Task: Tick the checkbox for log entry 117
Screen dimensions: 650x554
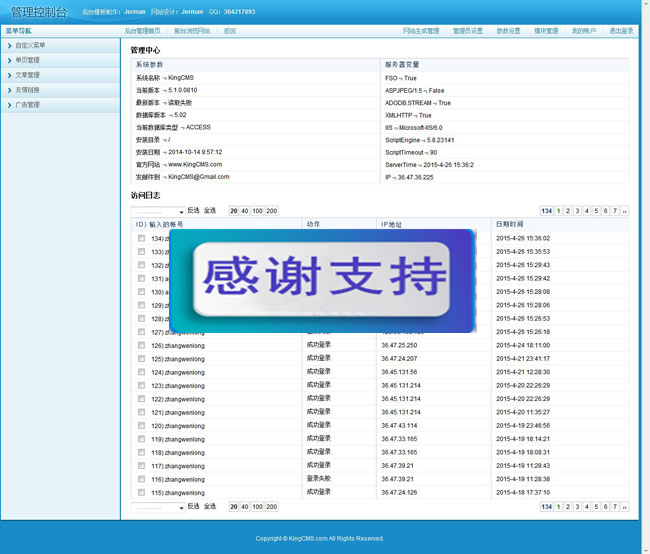Action: (141, 466)
